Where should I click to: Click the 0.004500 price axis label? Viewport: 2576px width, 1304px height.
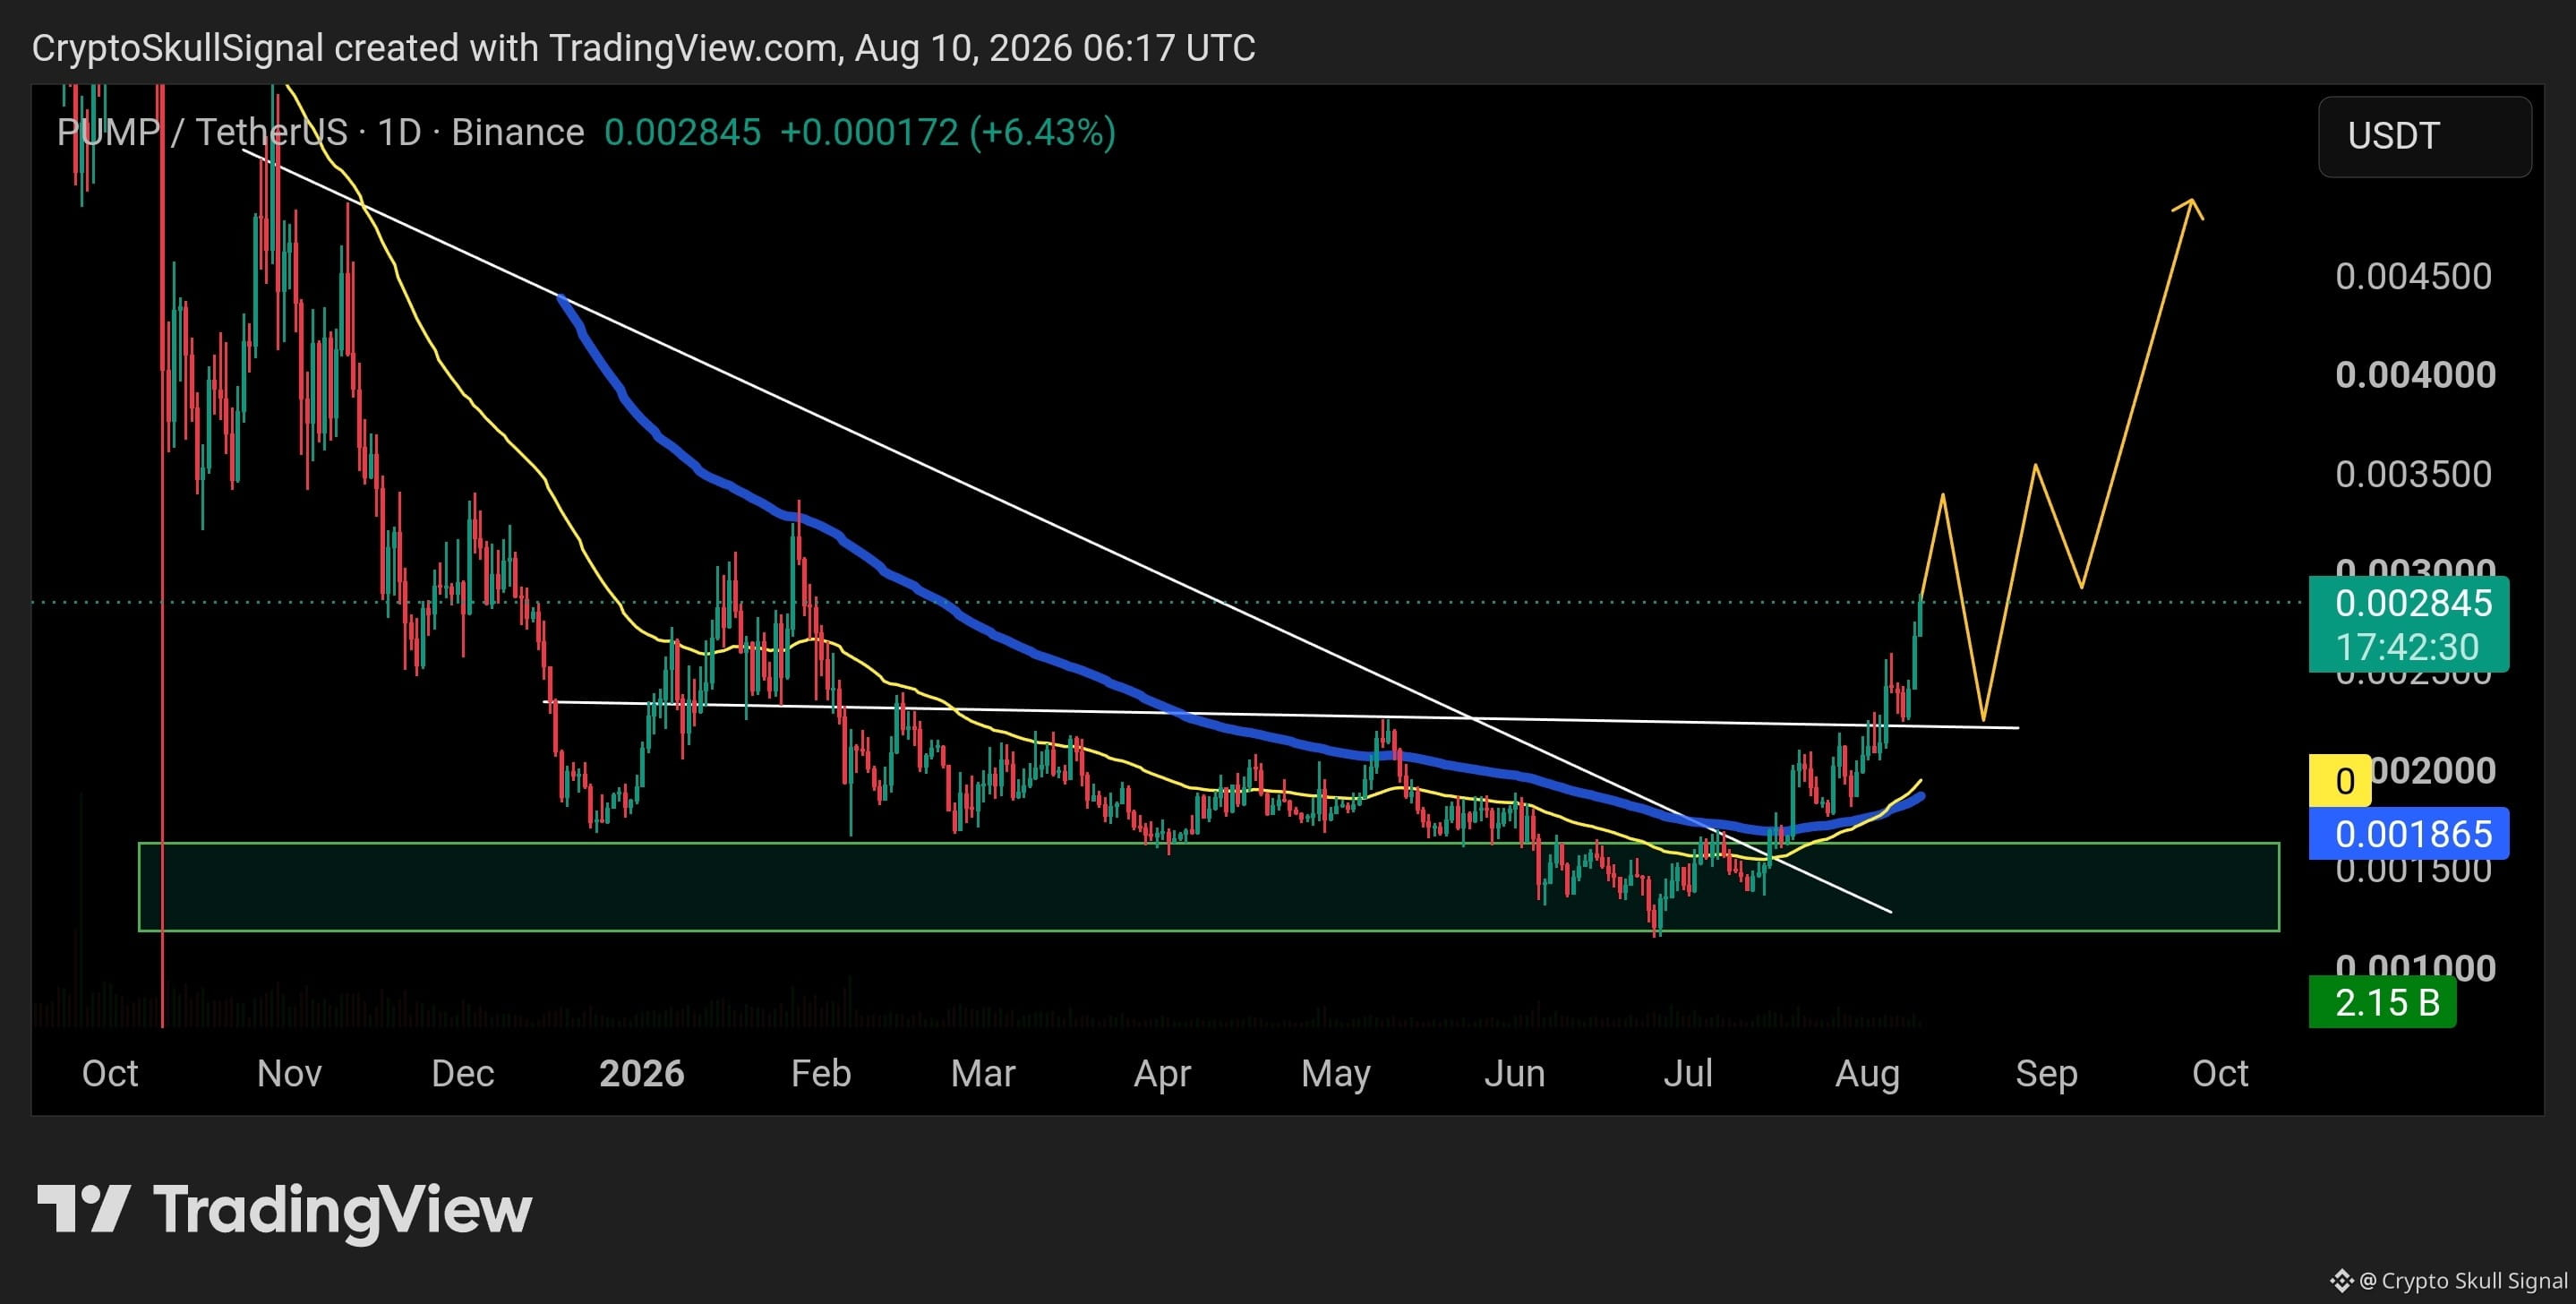2413,276
